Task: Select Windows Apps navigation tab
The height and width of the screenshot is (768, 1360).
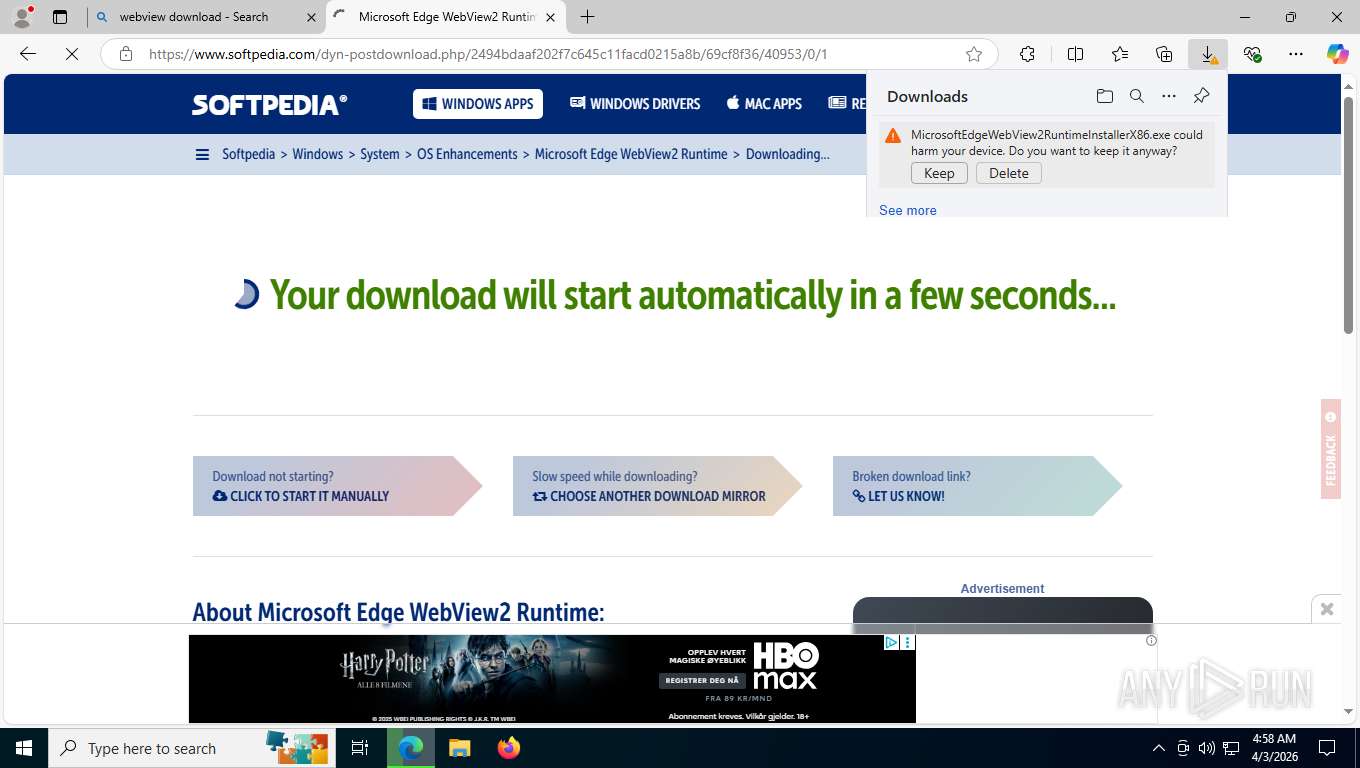Action: pyautogui.click(x=478, y=104)
